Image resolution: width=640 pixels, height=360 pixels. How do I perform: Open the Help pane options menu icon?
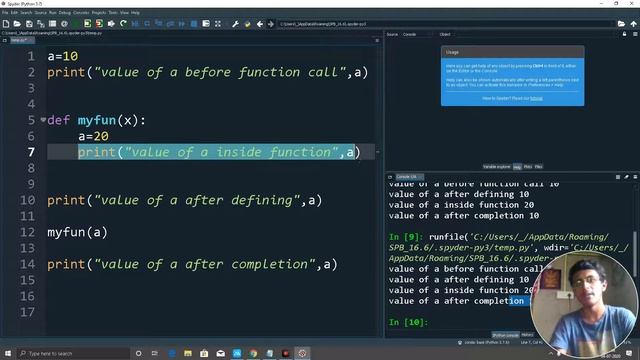pyautogui.click(x=635, y=34)
